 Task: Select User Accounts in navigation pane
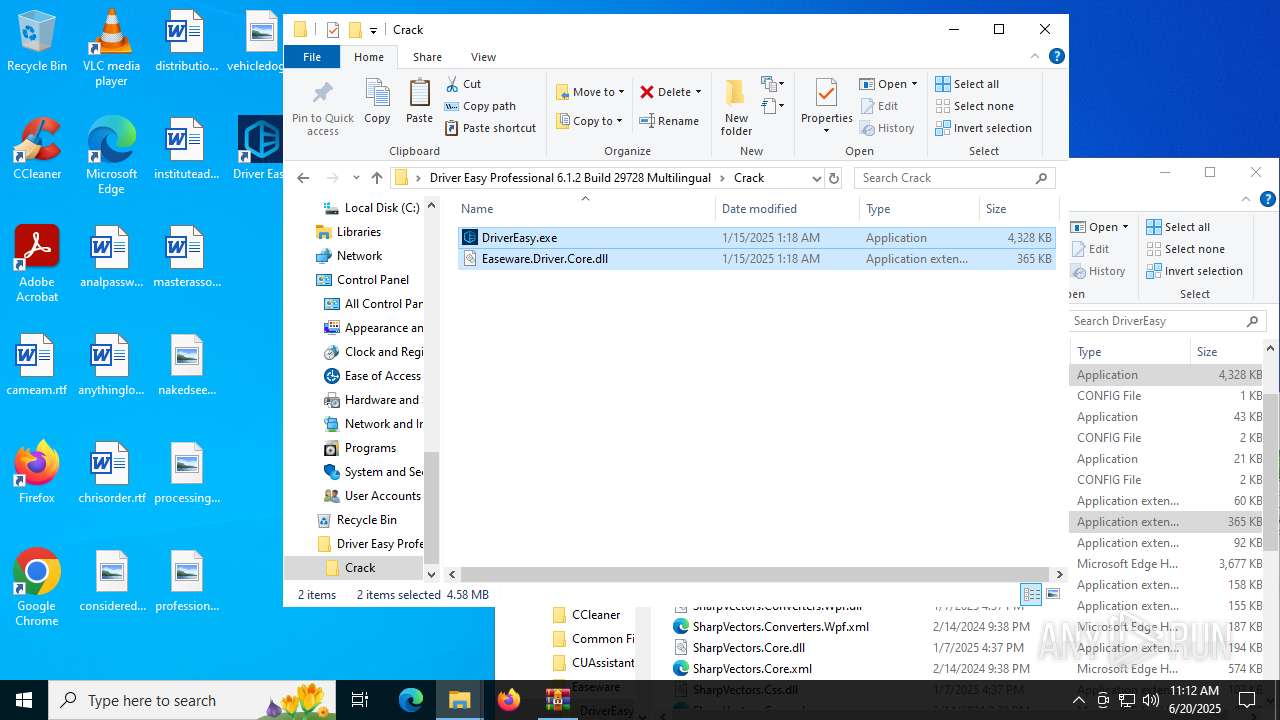(x=372, y=496)
